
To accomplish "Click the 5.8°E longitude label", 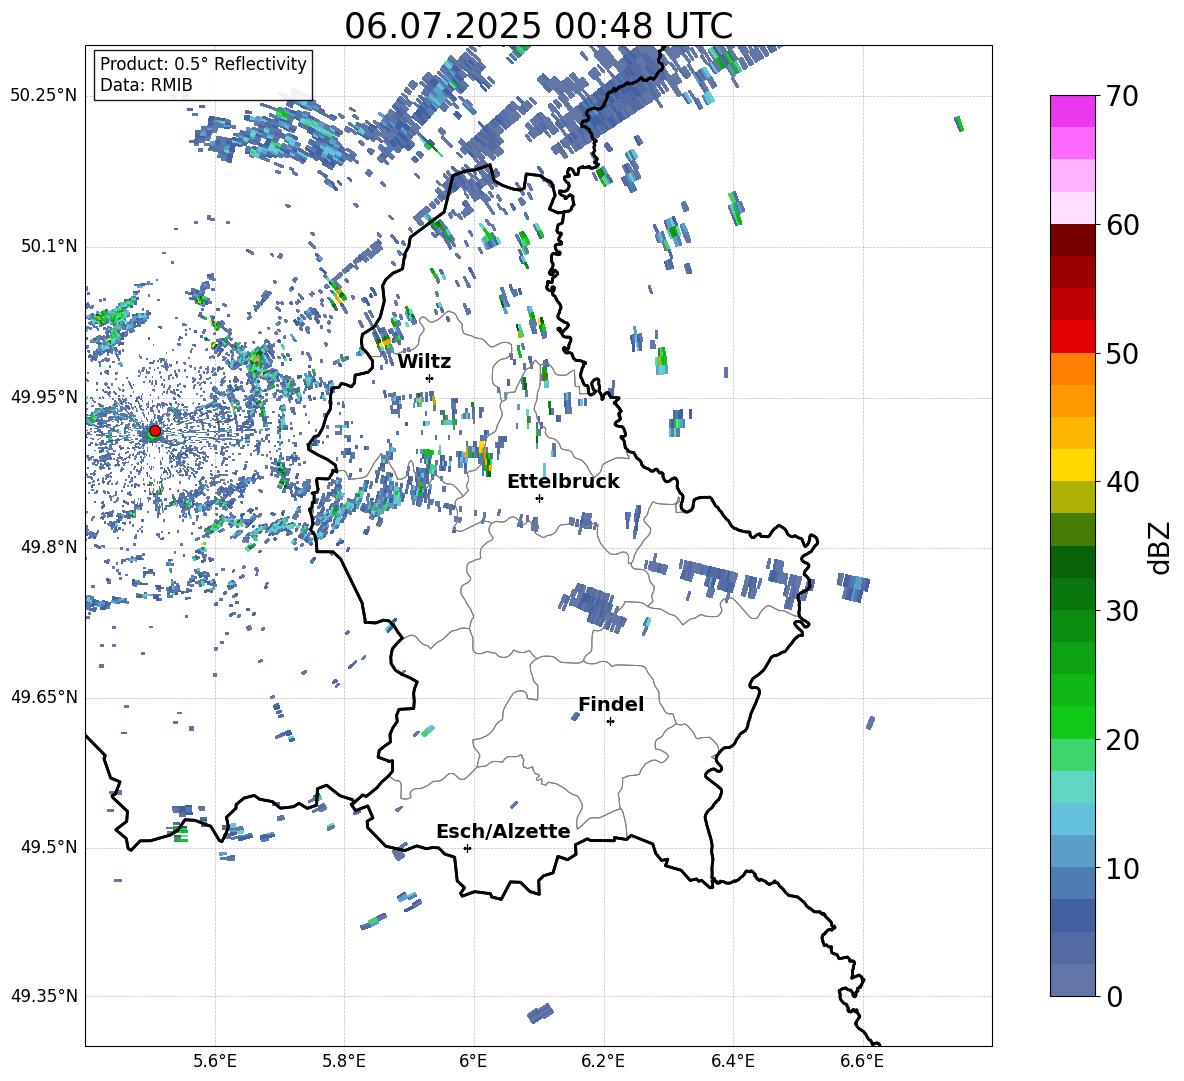I will 344,1062.
